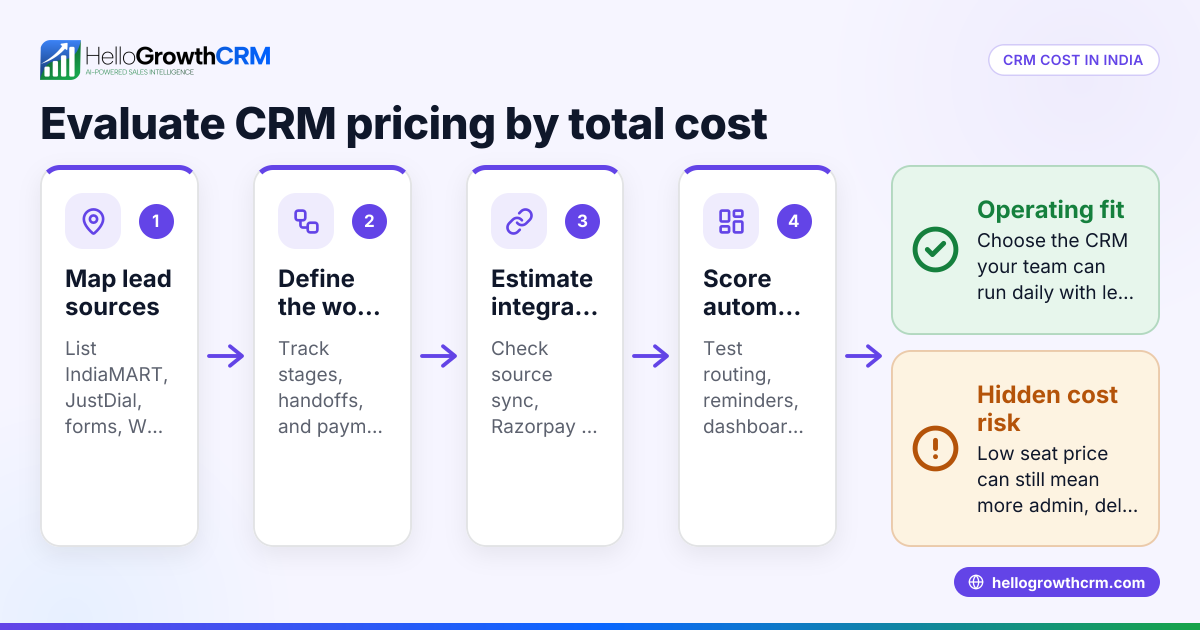Click the dashboard grid icon on Score card
This screenshot has height=630, width=1200.
pyautogui.click(x=731, y=221)
